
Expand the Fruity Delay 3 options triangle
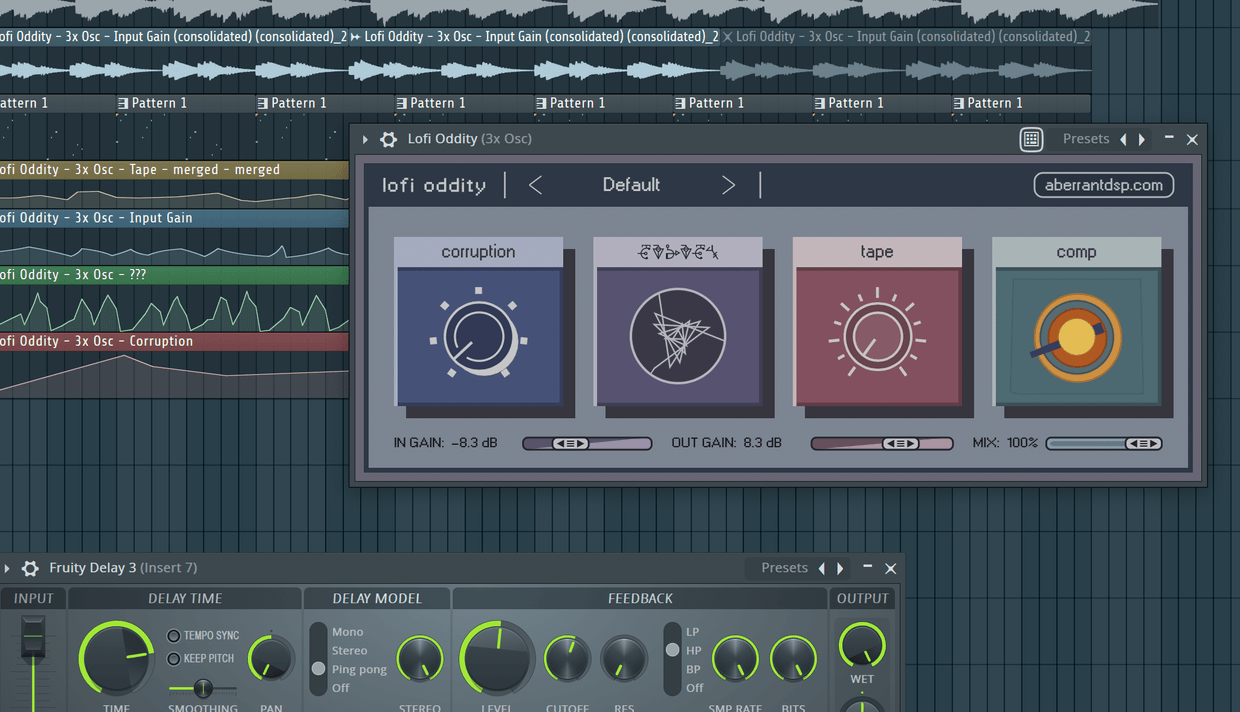point(7,567)
